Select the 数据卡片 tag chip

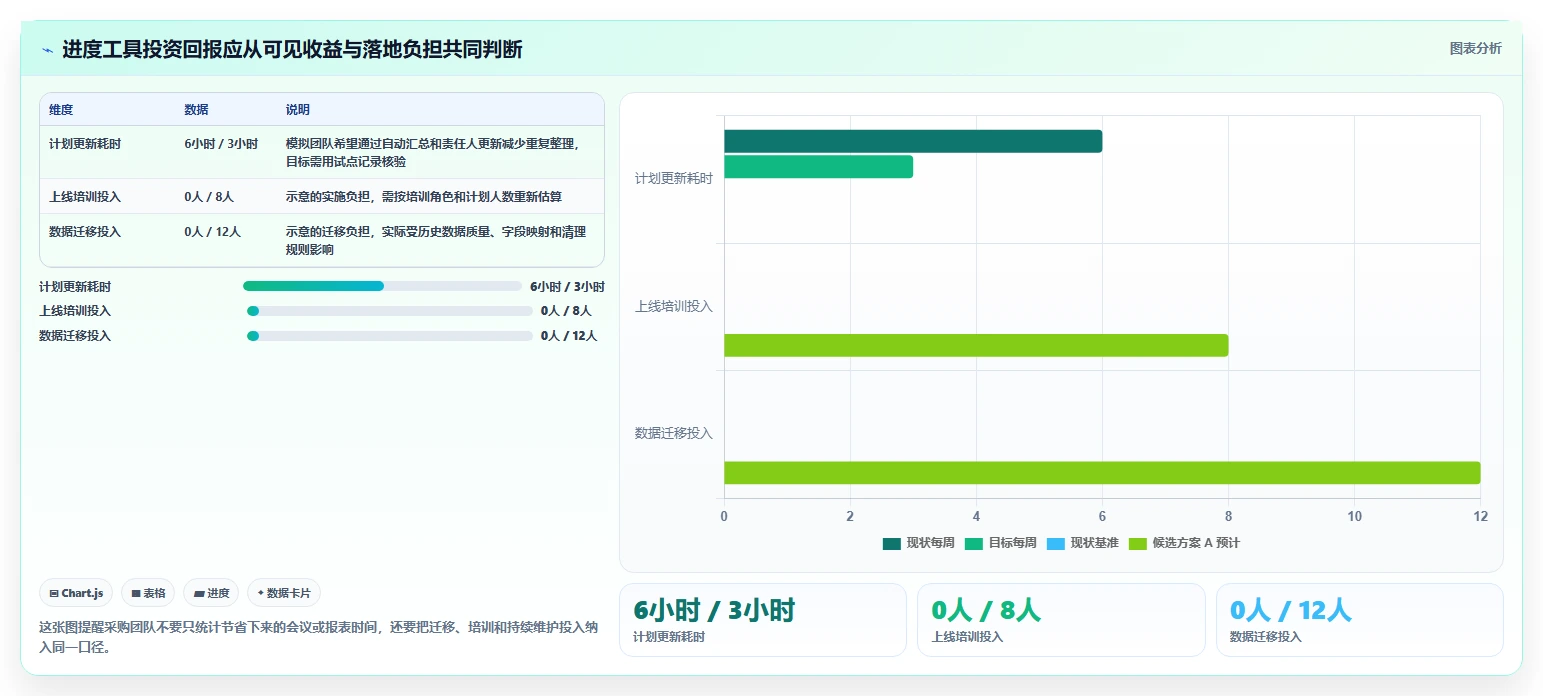coord(284,593)
